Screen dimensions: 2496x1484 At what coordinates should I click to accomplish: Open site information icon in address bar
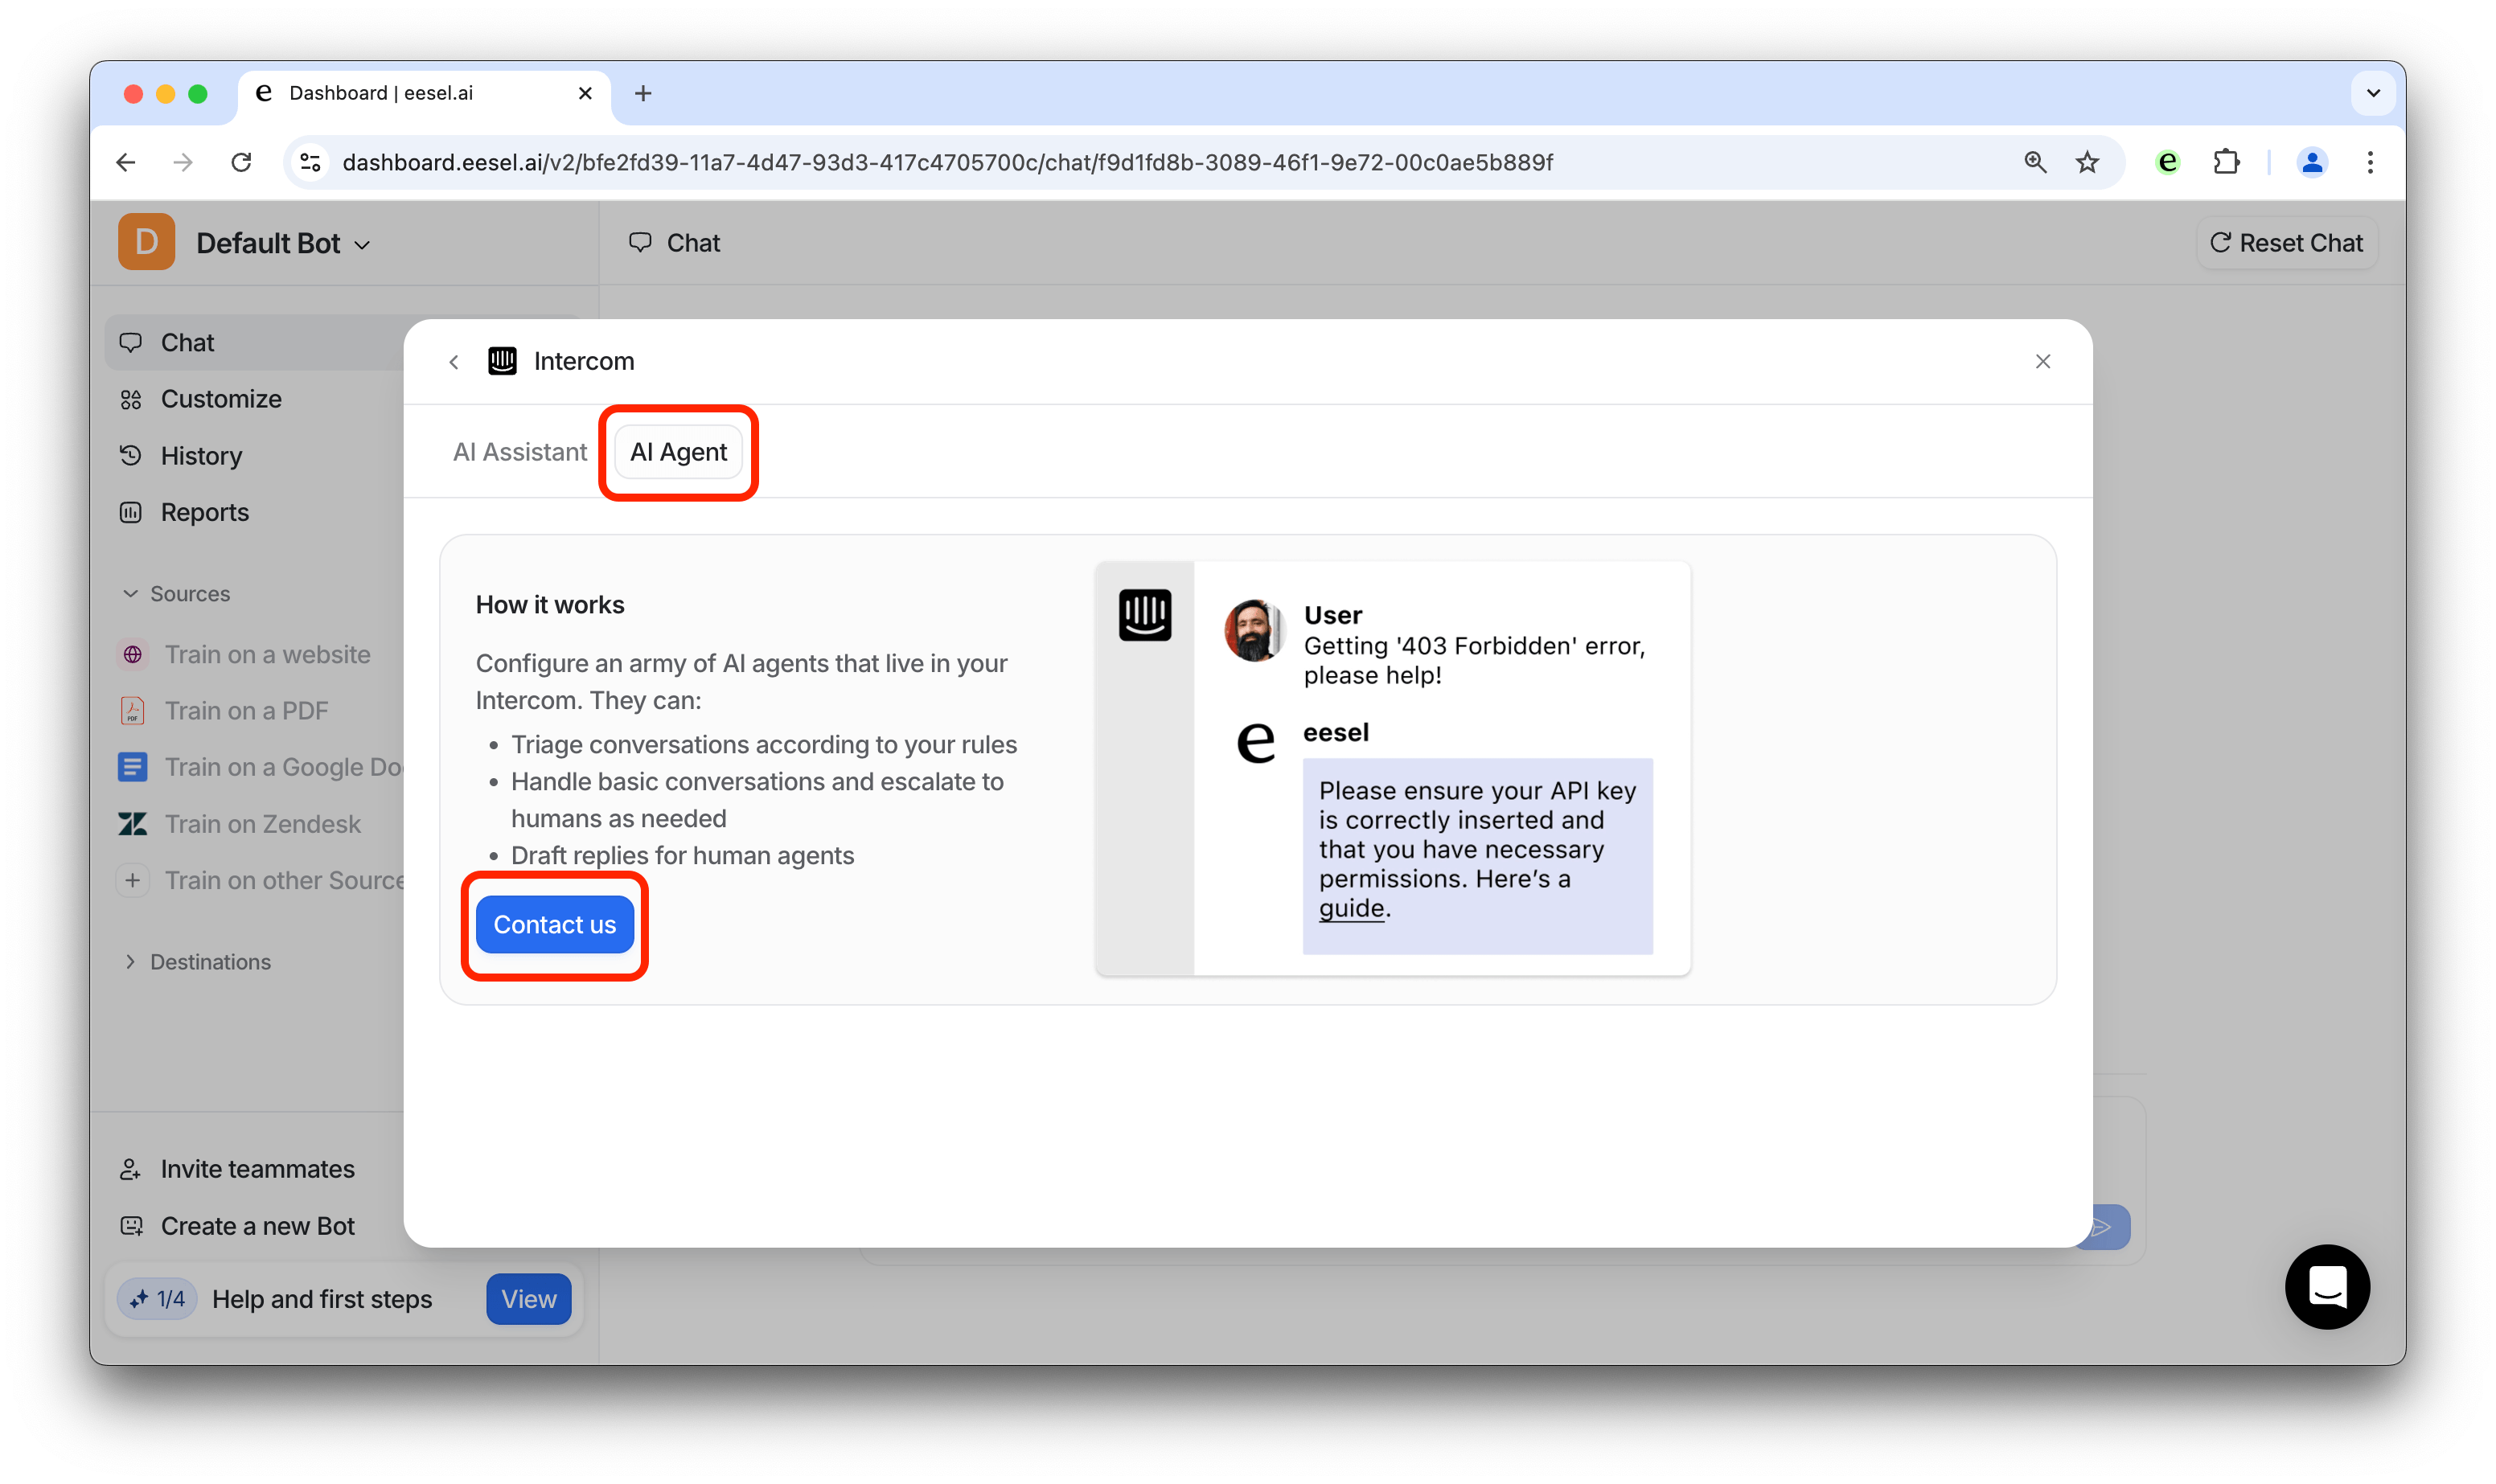click(311, 162)
